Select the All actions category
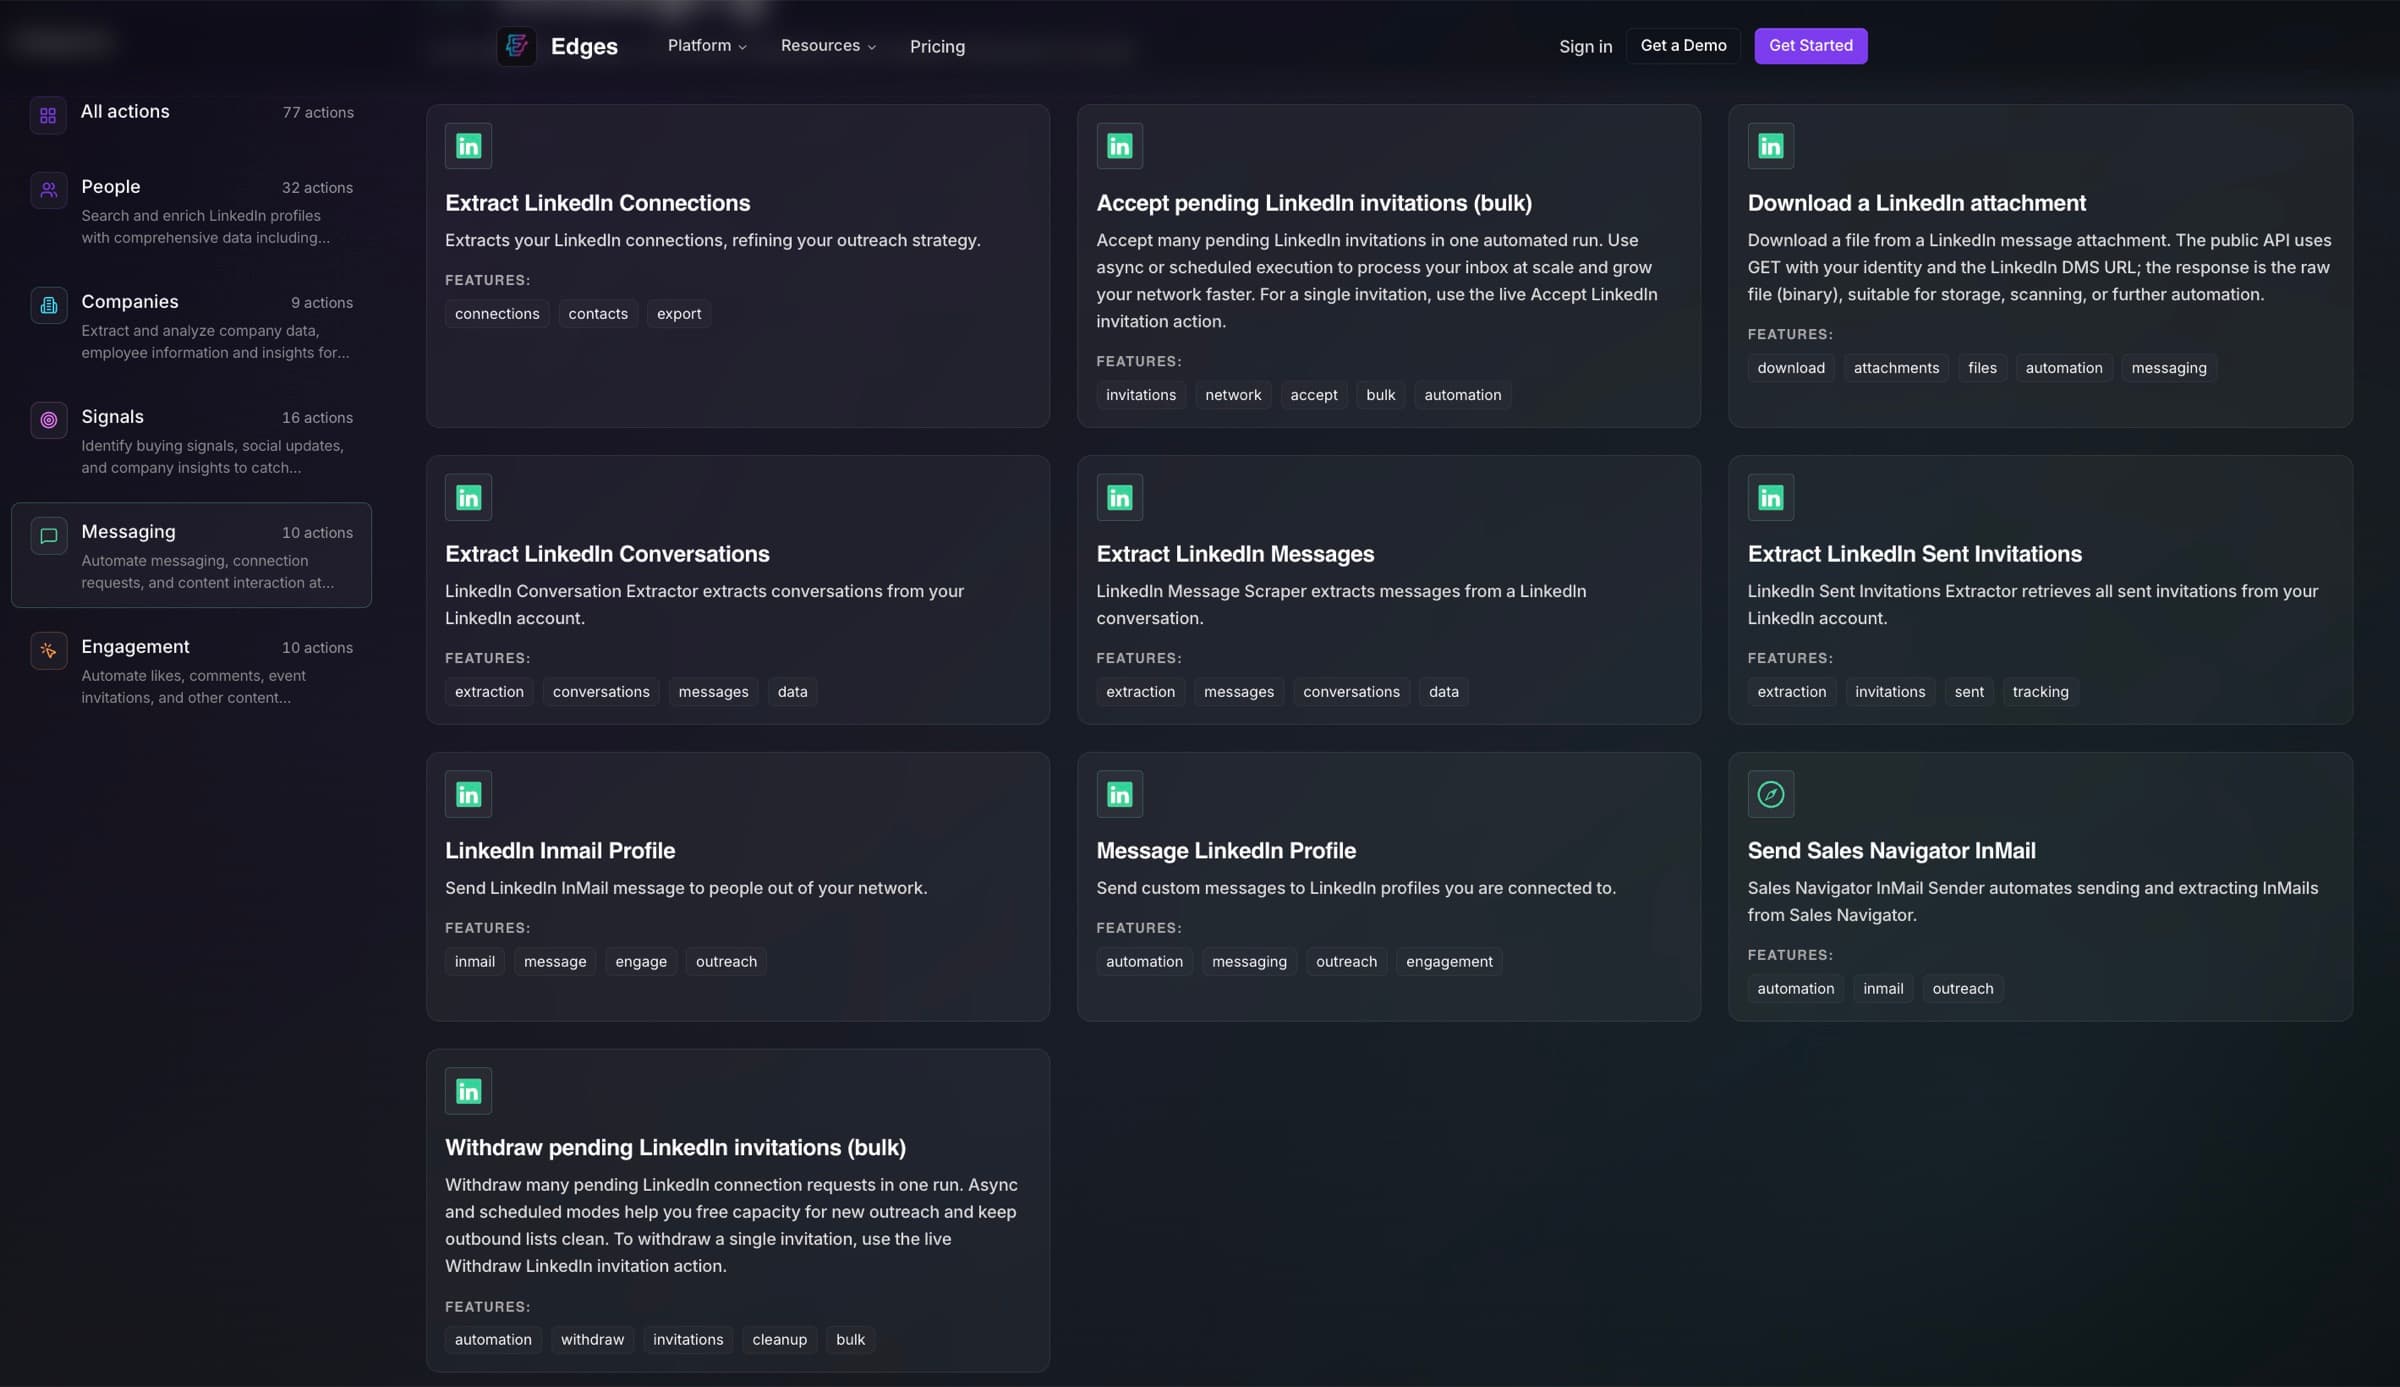The image size is (2400, 1387). pos(191,115)
